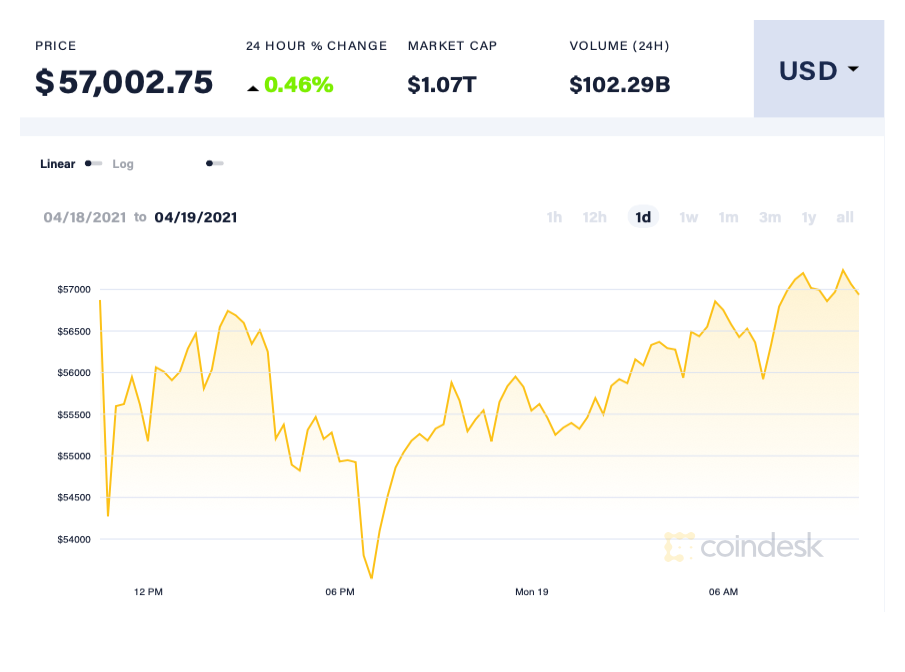Image resolution: width=905 pixels, height=672 pixels.
Task: Toggle the unlabeled switch right of Log
Action: point(214,163)
